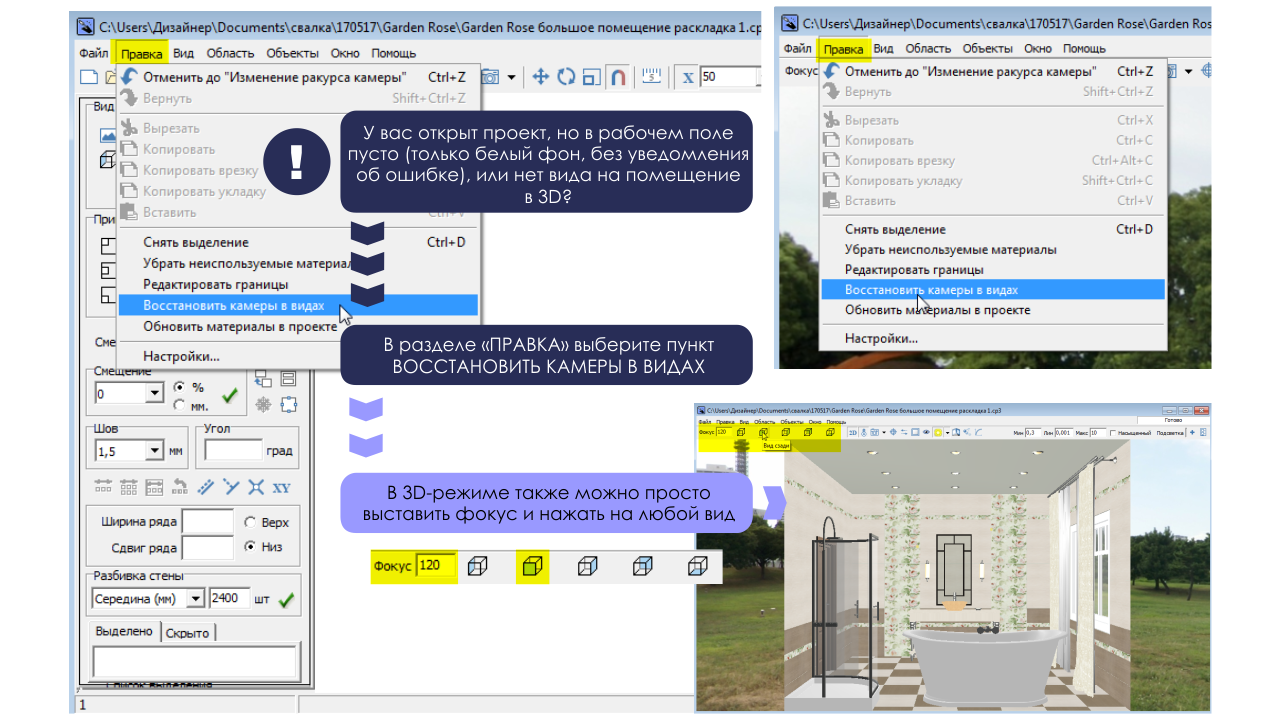Click third gray tile layout icon under Шов
This screenshot has width=1280, height=720.
(154, 487)
